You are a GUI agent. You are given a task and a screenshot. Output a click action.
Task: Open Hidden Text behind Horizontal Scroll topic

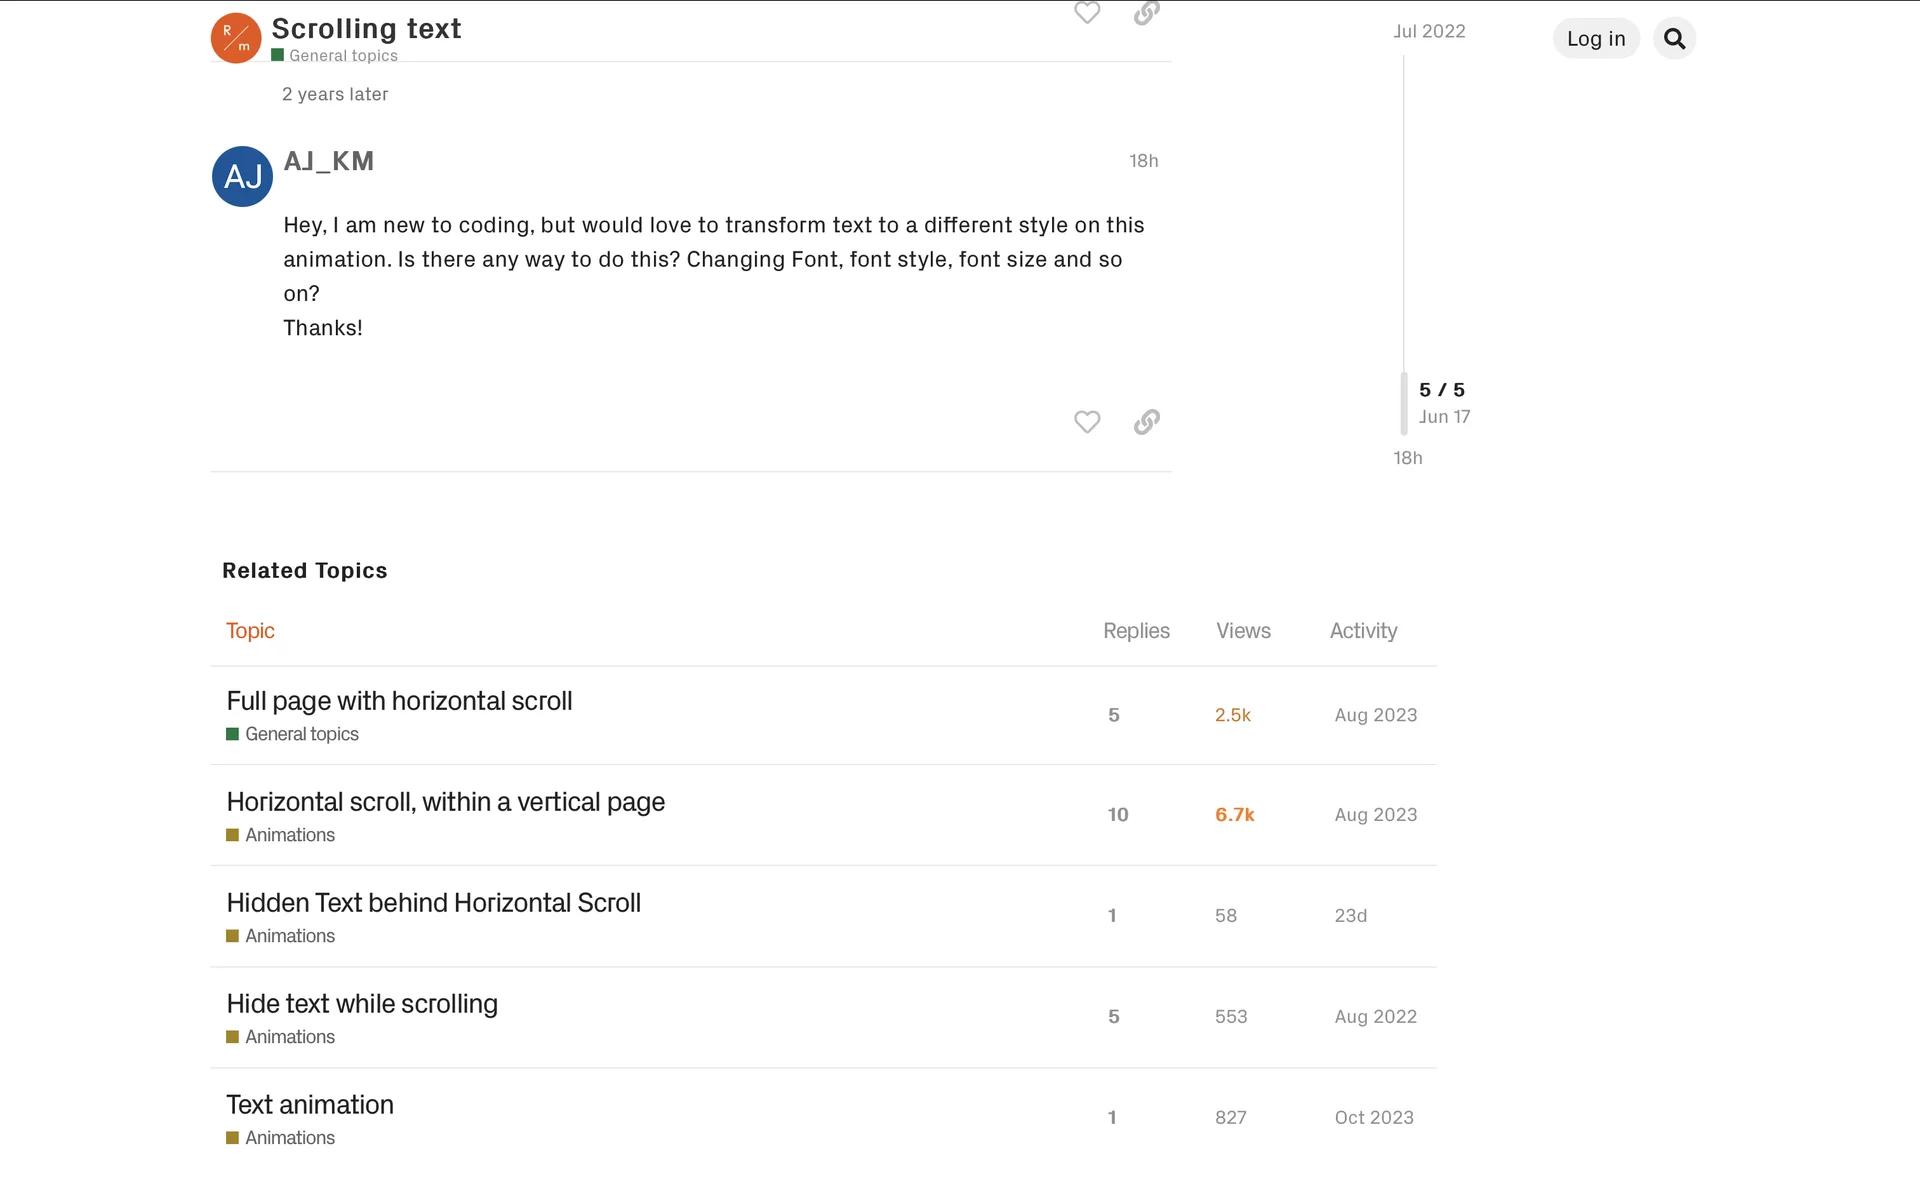pos(433,903)
